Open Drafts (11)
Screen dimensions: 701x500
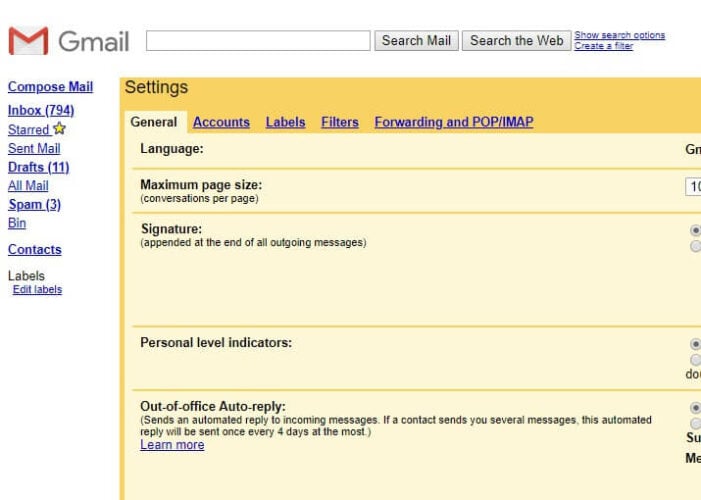coord(38,167)
